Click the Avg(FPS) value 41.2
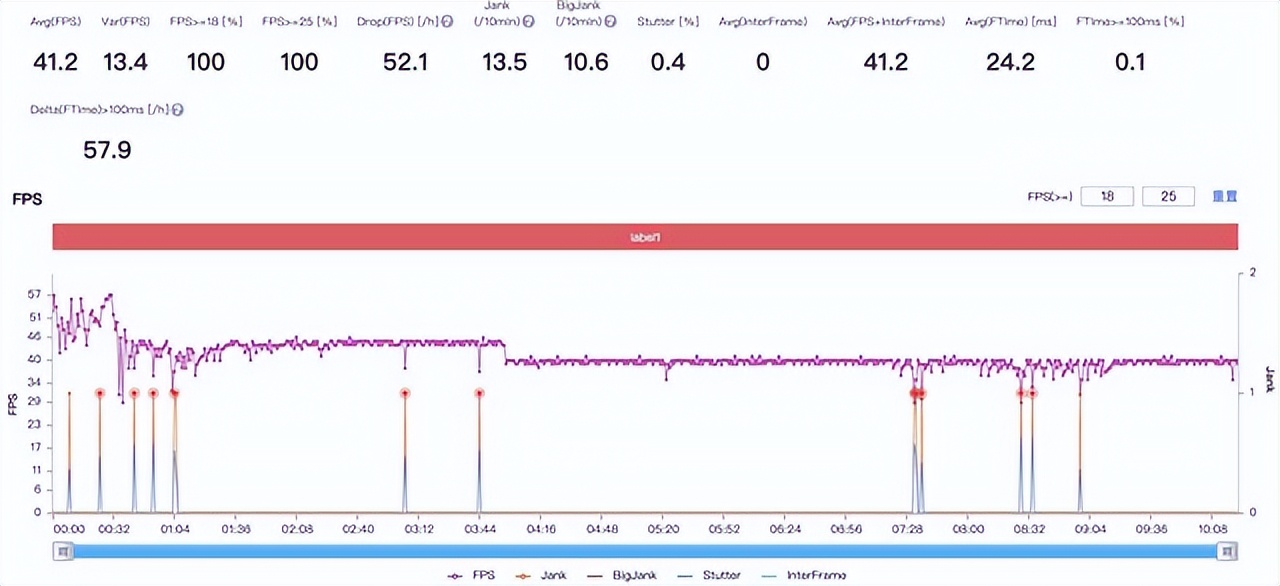1280x586 pixels. point(55,62)
